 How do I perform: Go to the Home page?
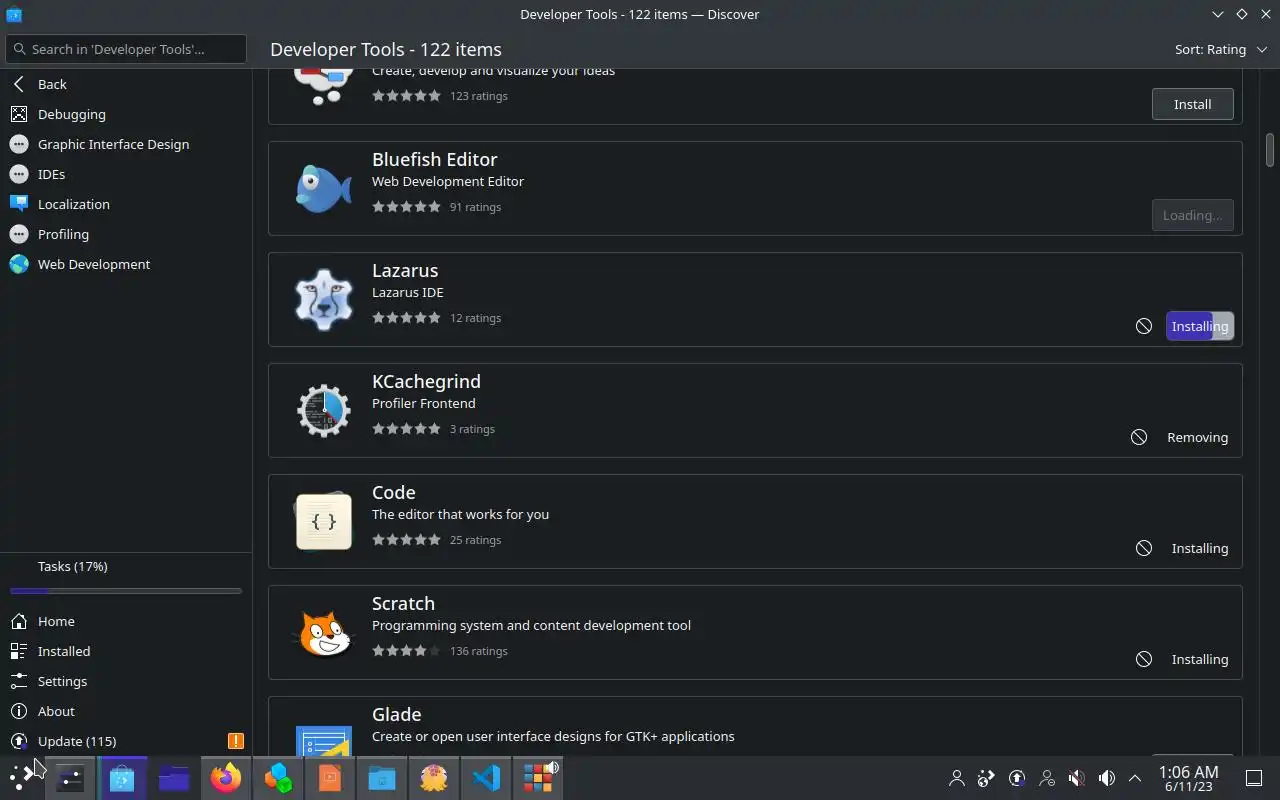pos(126,621)
